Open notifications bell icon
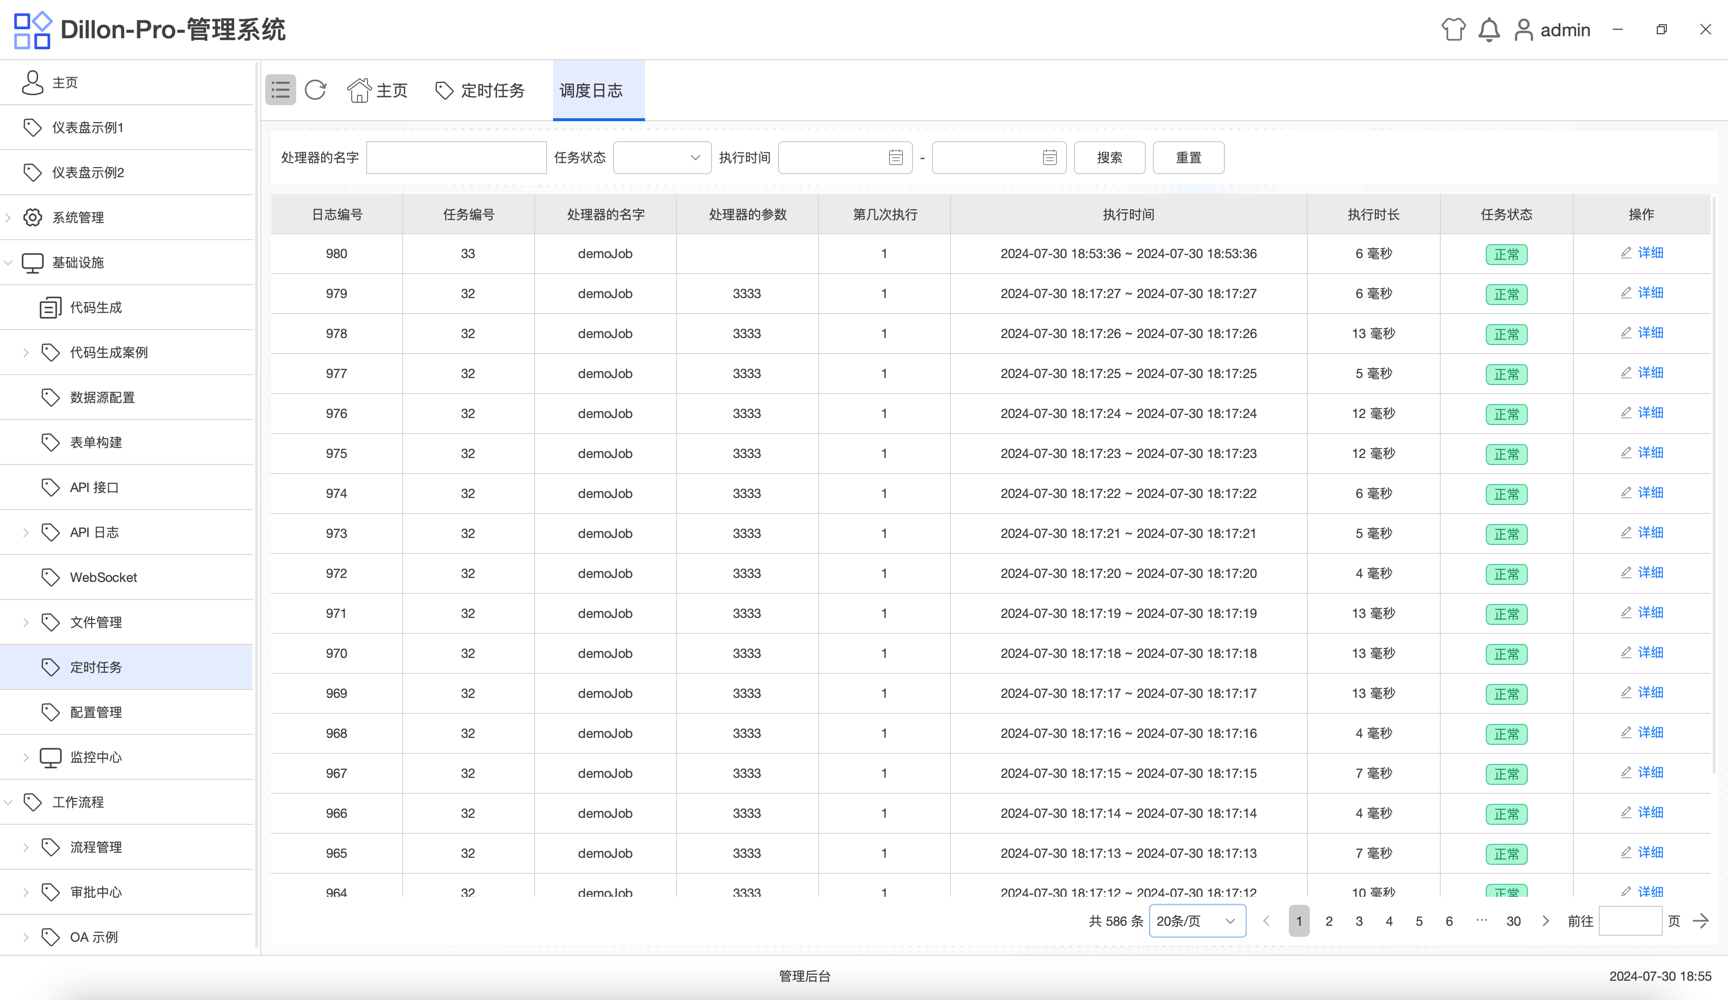 1489,30
